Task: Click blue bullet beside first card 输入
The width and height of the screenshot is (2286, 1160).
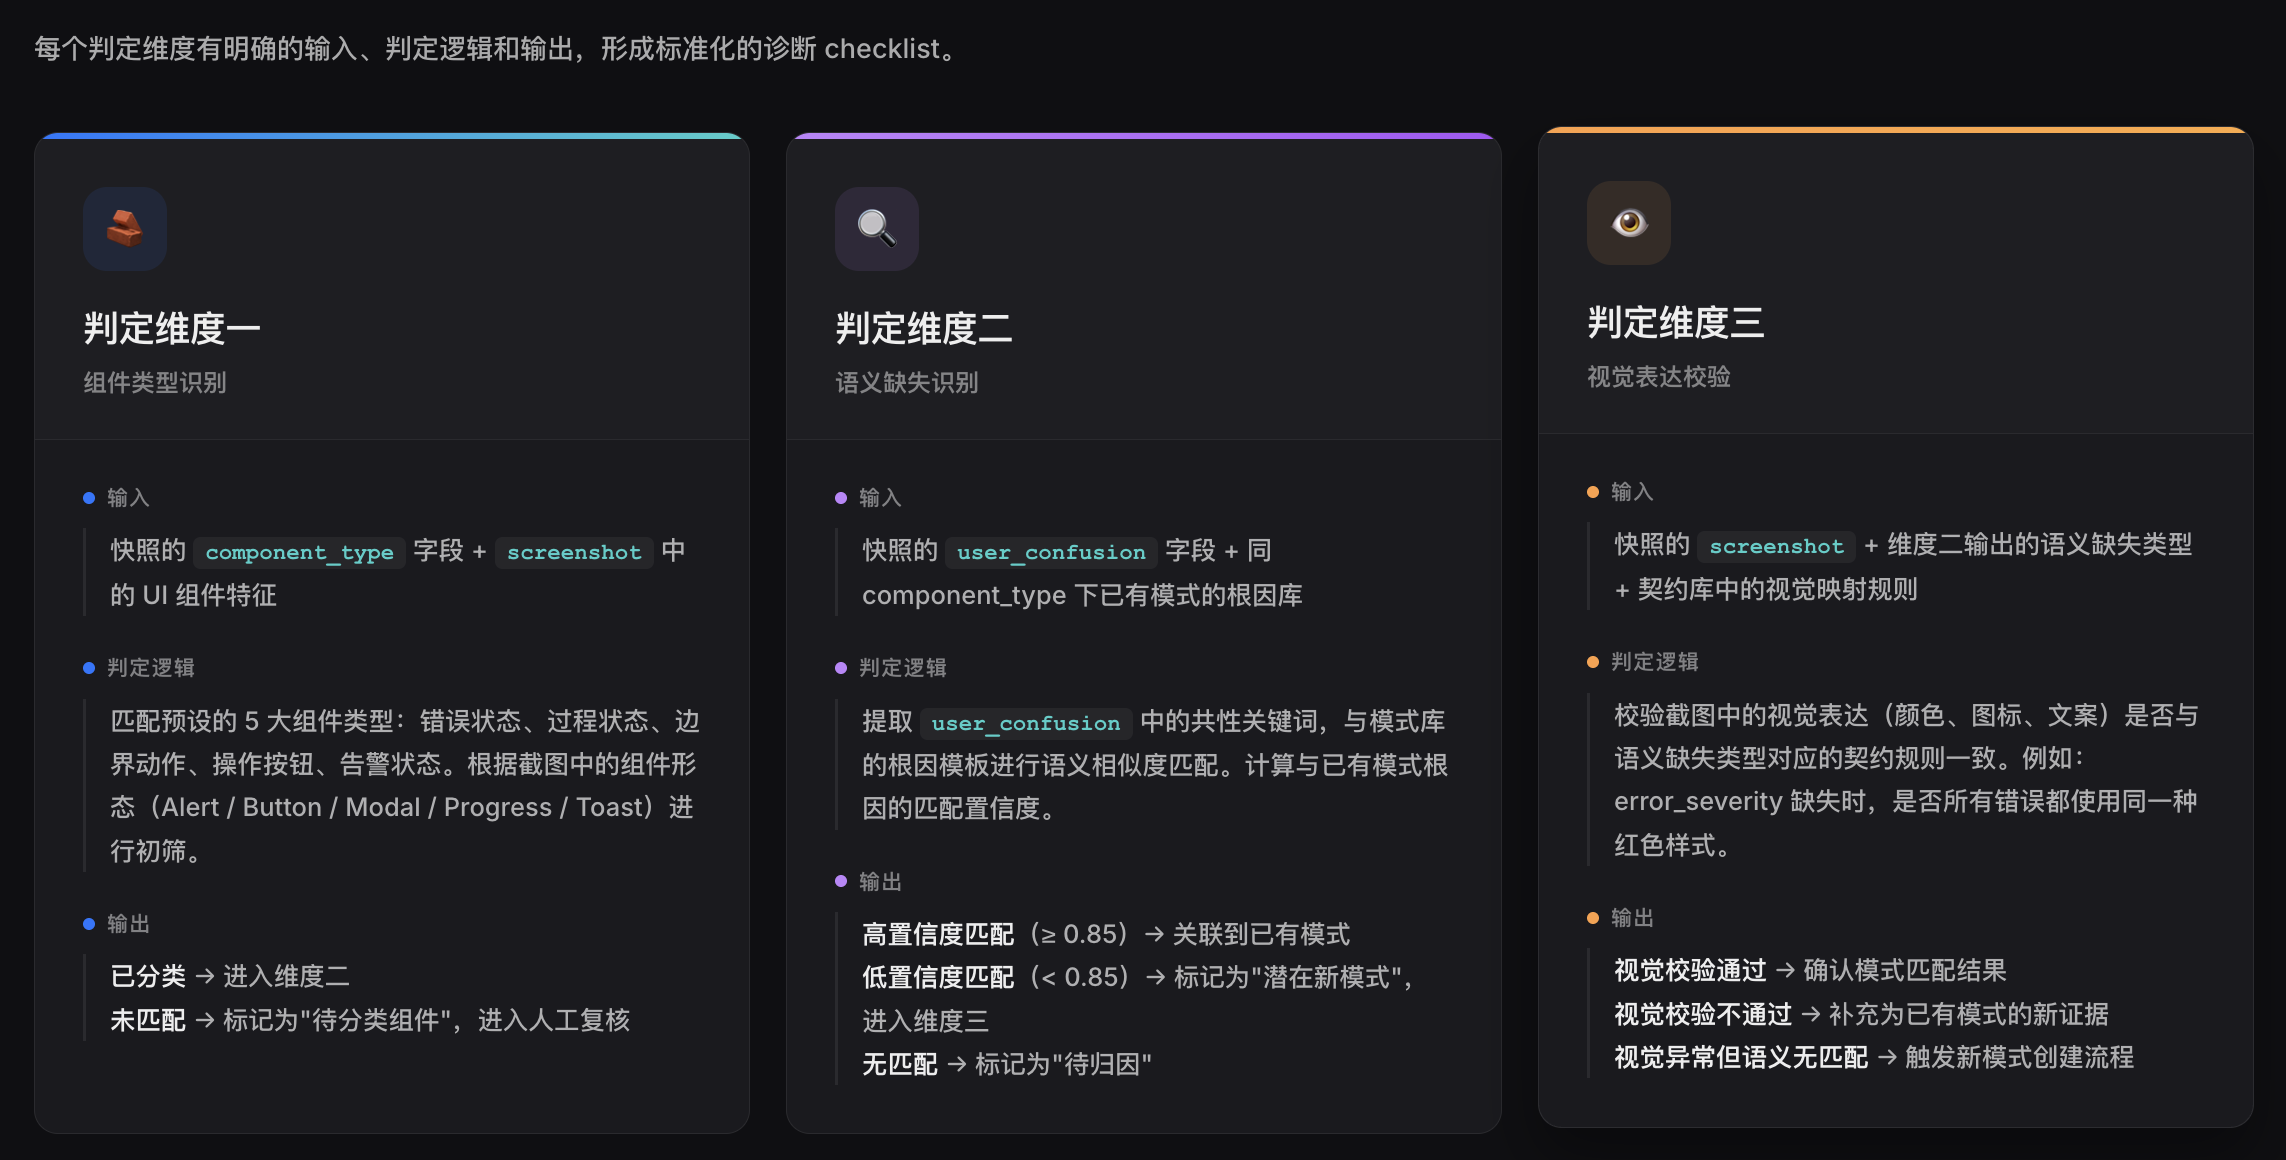Action: pyautogui.click(x=89, y=498)
